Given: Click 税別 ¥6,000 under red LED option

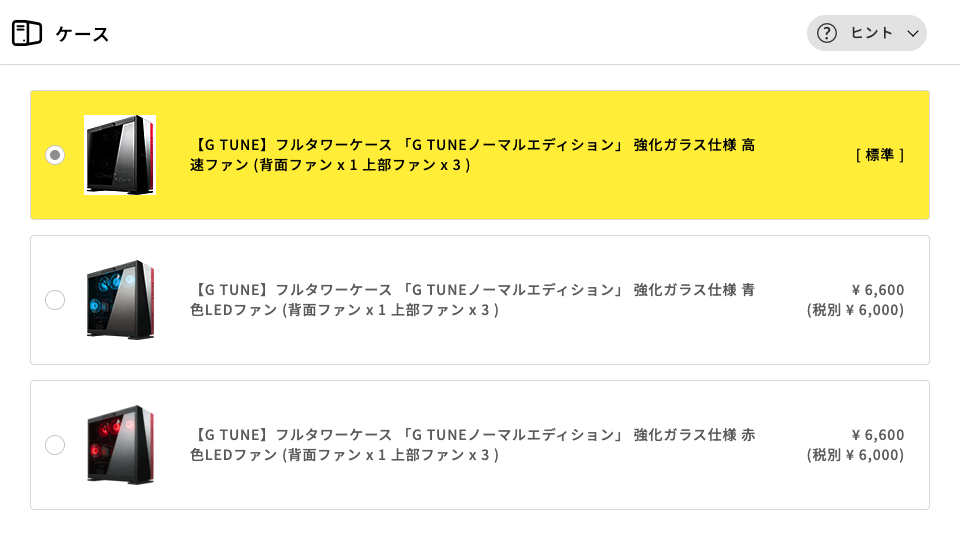Looking at the screenshot, I should 855,455.
